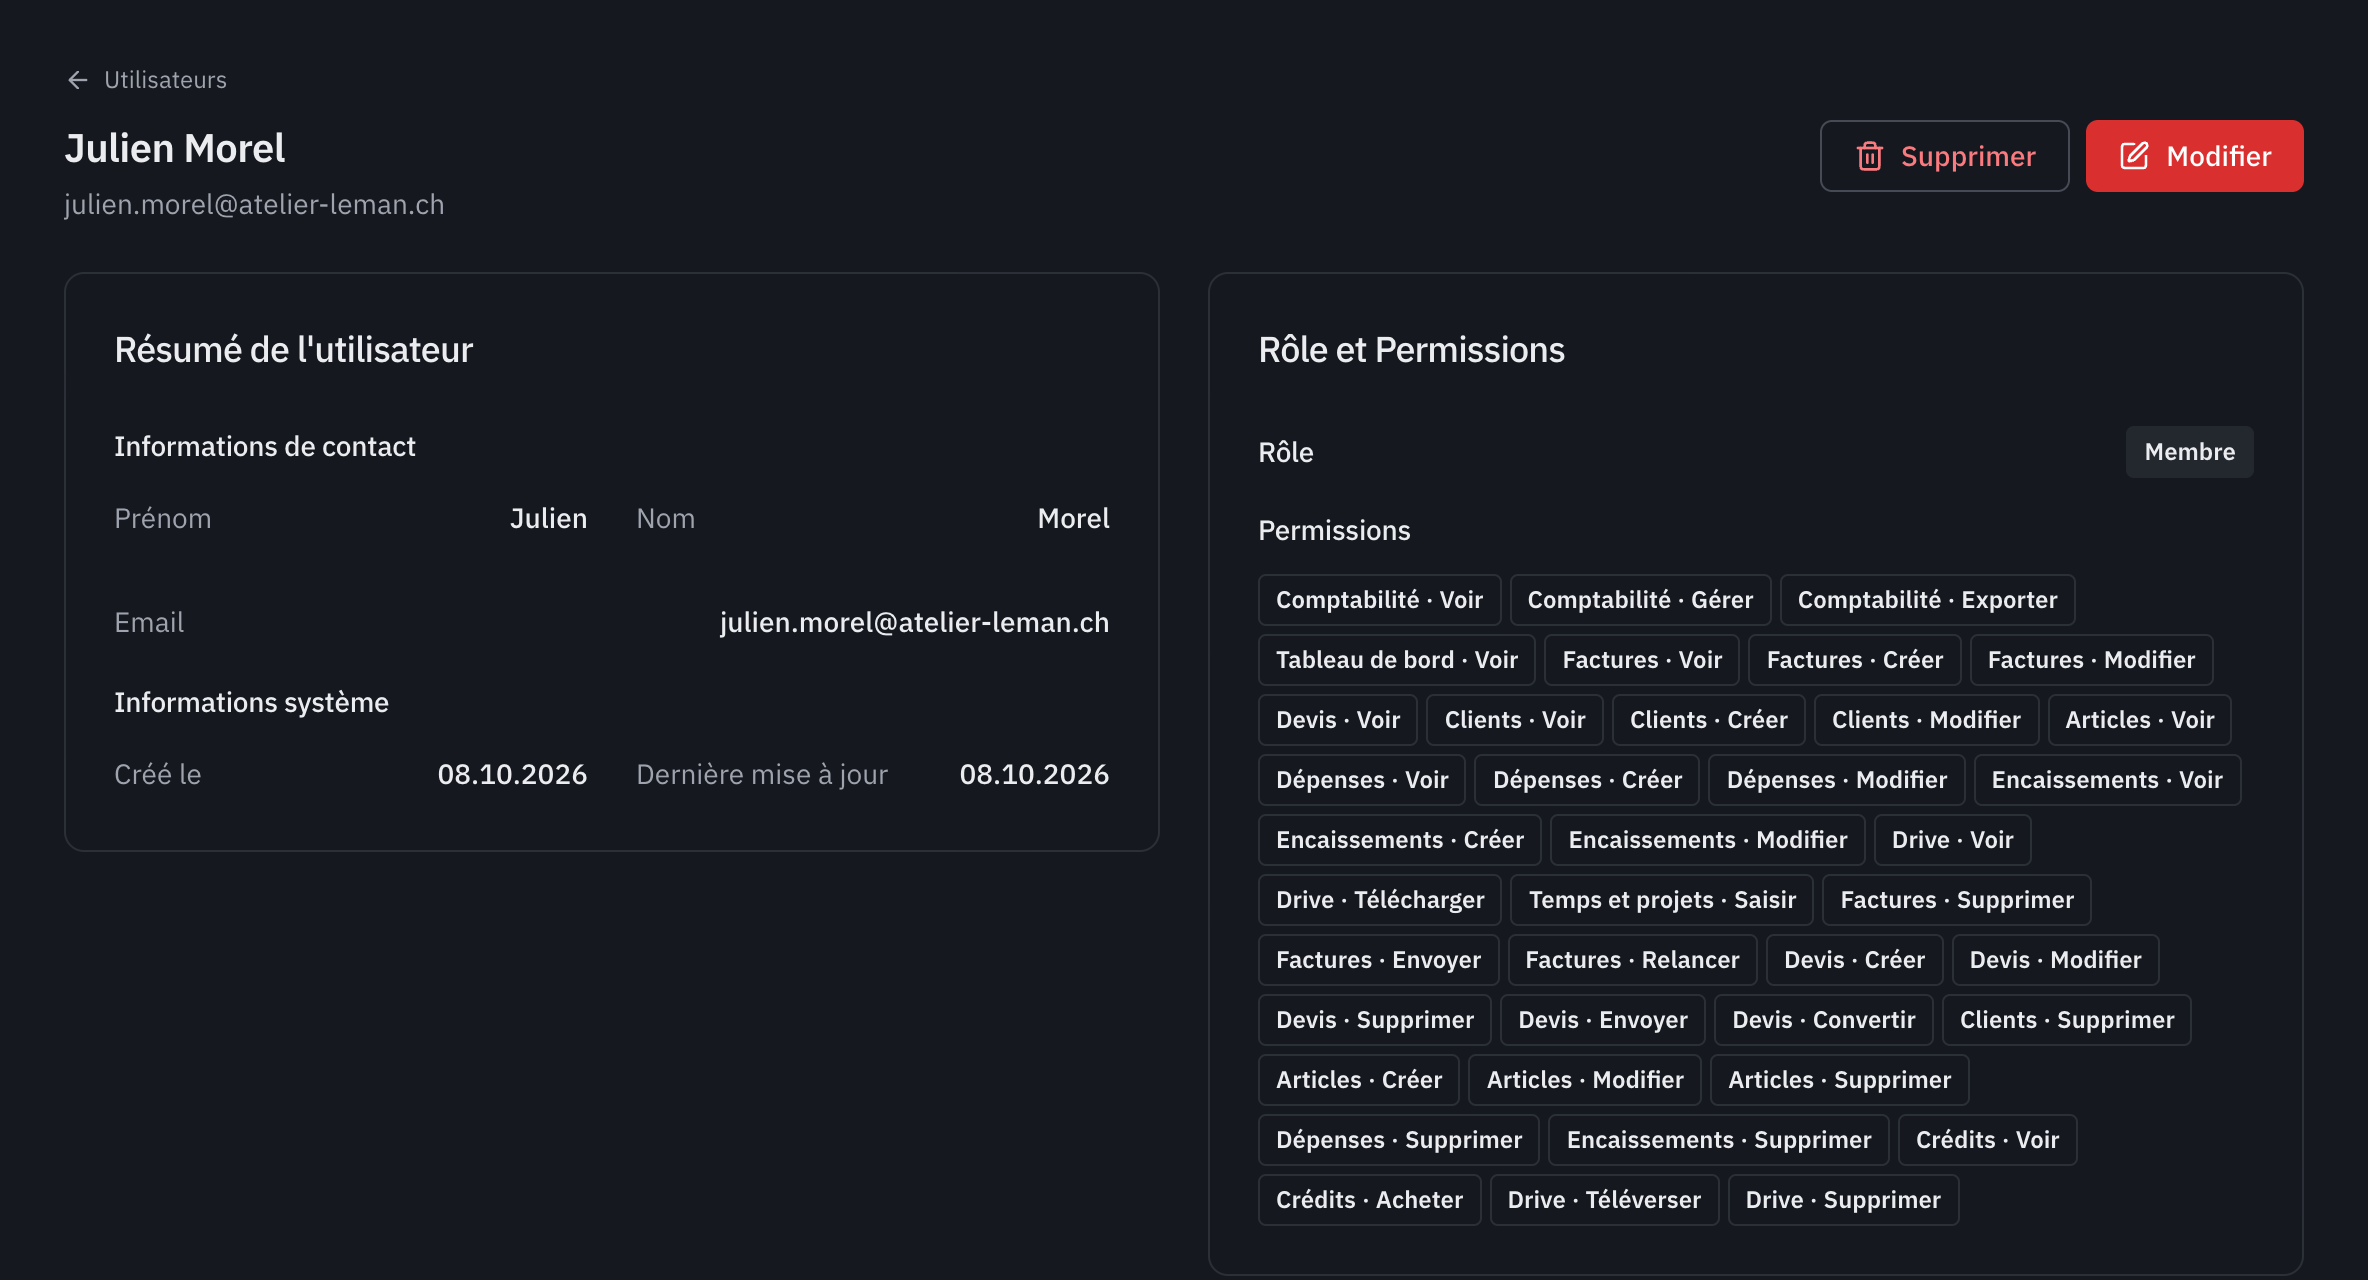Click the Clients · Modifier tag
Screen dimensions: 2368x1280
tap(1926, 720)
